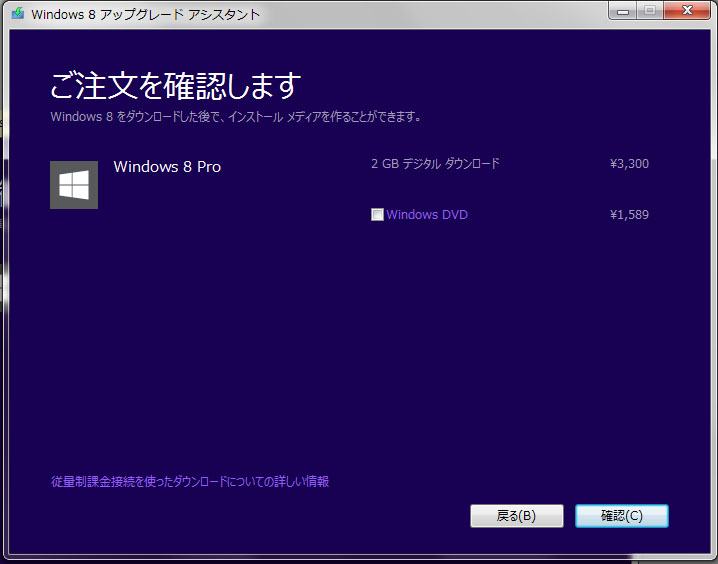Click the 2 GB デジタル ダウンロード text
The width and height of the screenshot is (718, 564).
click(x=435, y=163)
